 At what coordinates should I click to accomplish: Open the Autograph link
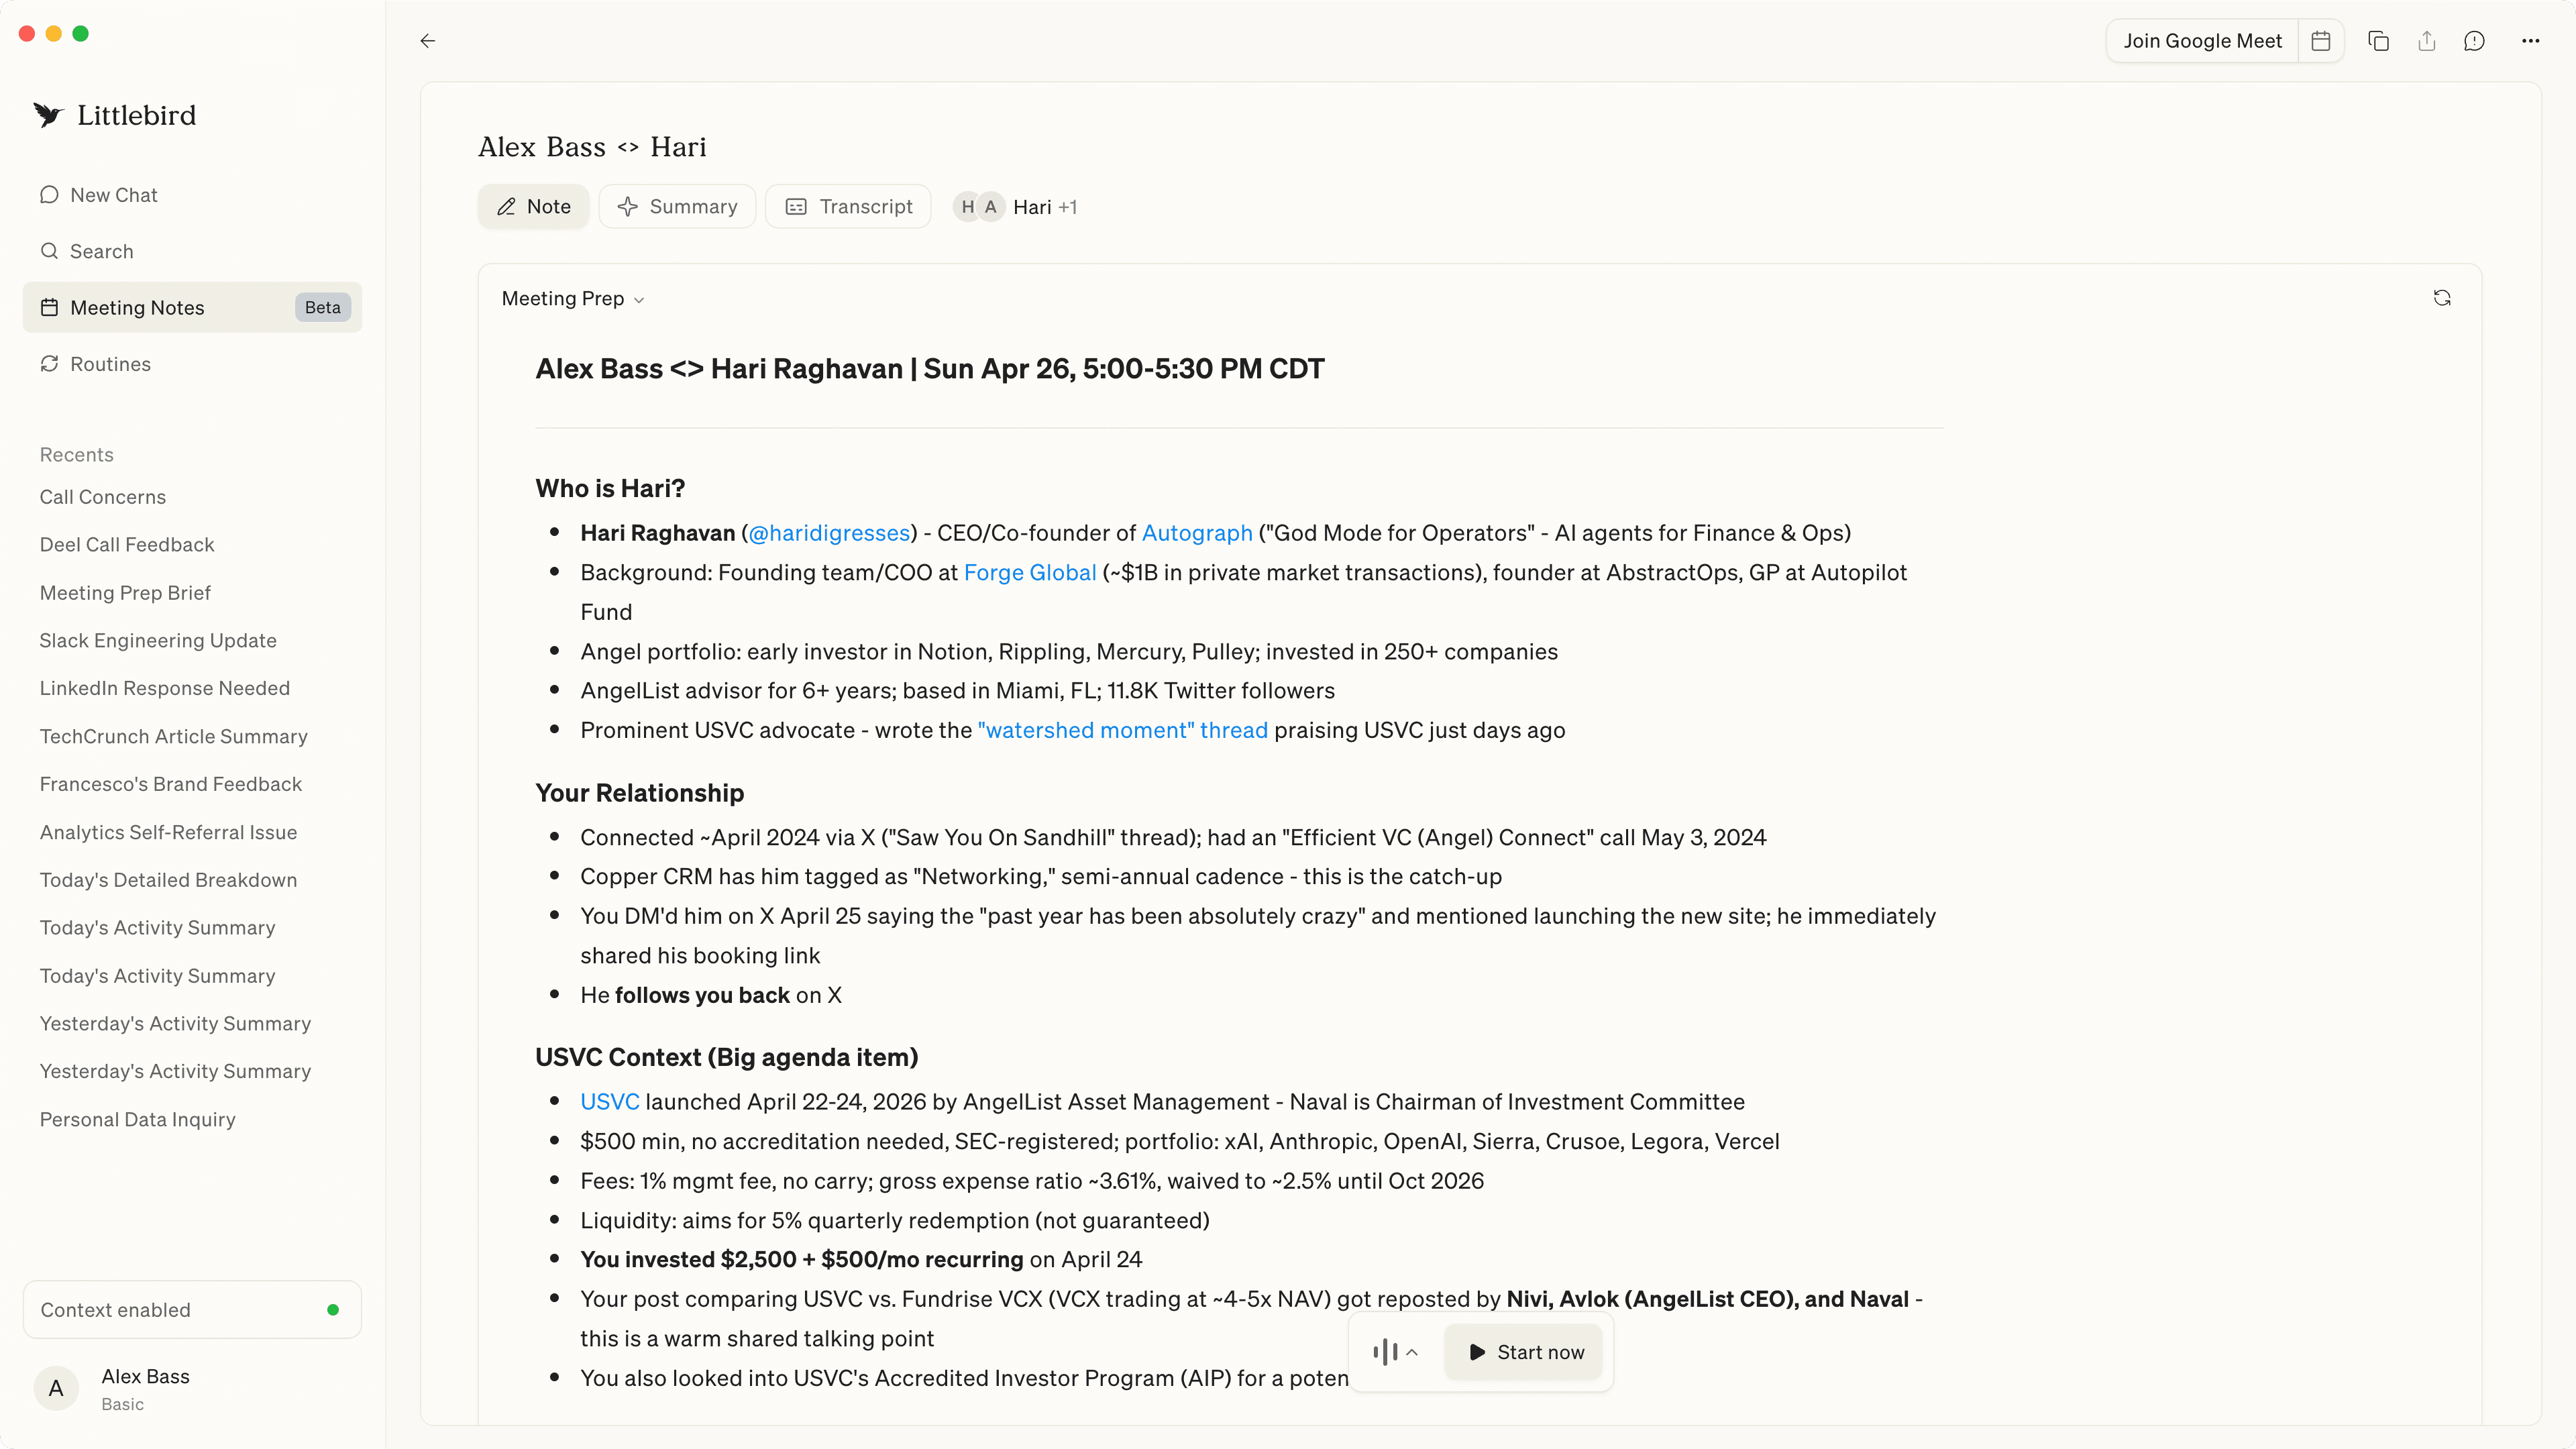pos(1197,533)
